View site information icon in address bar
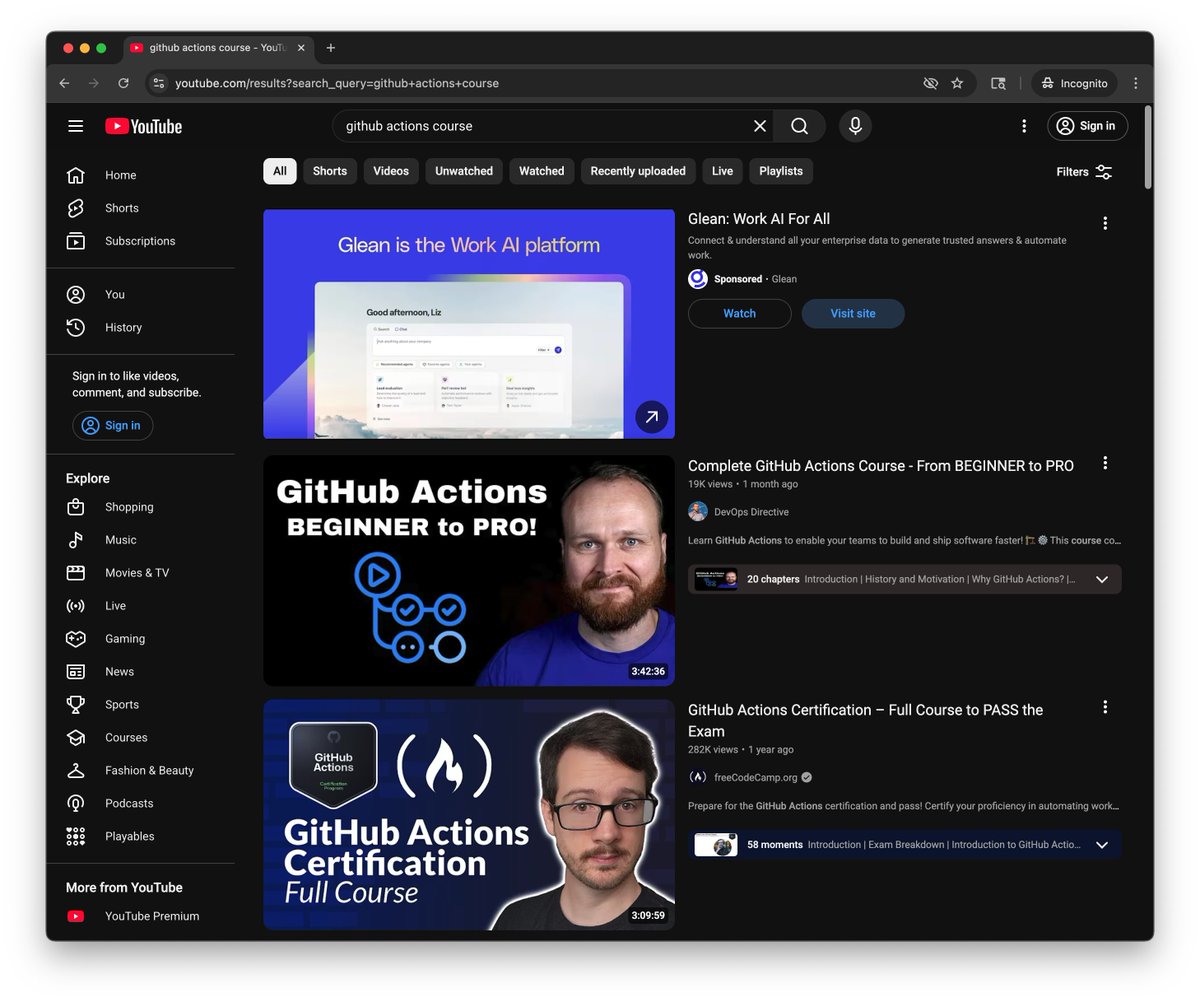Screen dimensions: 1200x1002 coord(158,83)
